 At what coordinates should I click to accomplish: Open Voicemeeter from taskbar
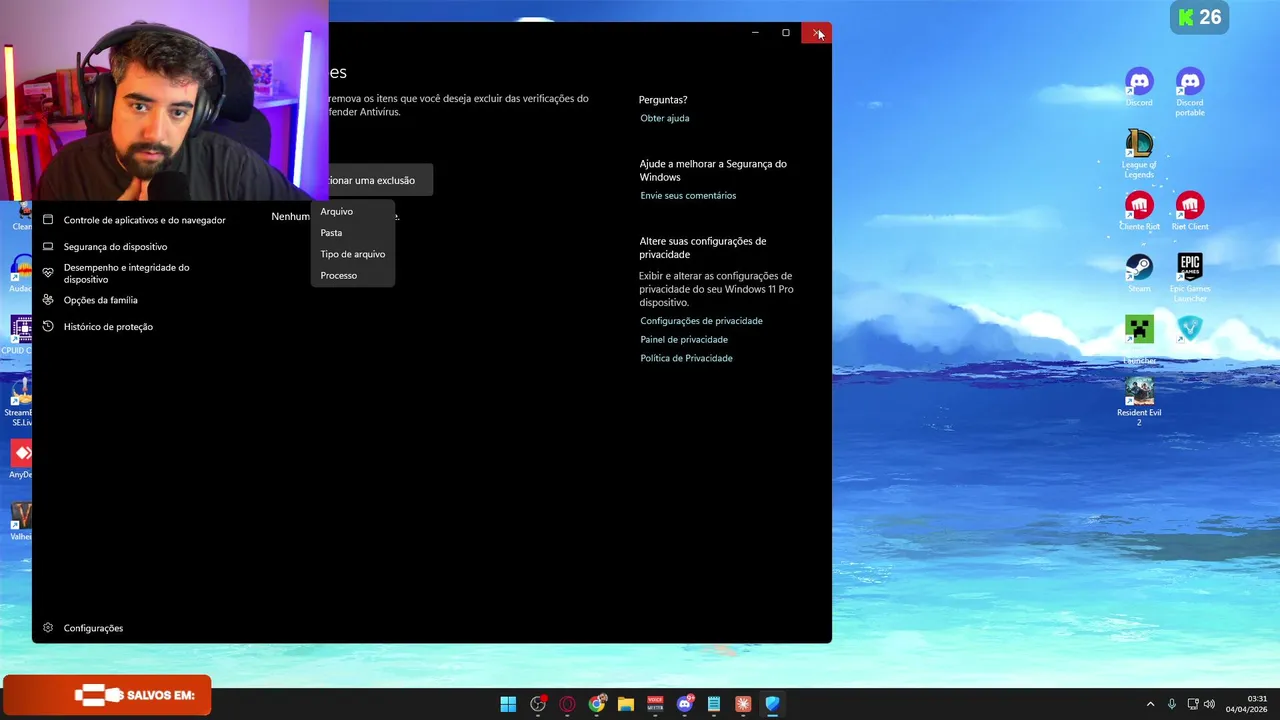[x=655, y=704]
